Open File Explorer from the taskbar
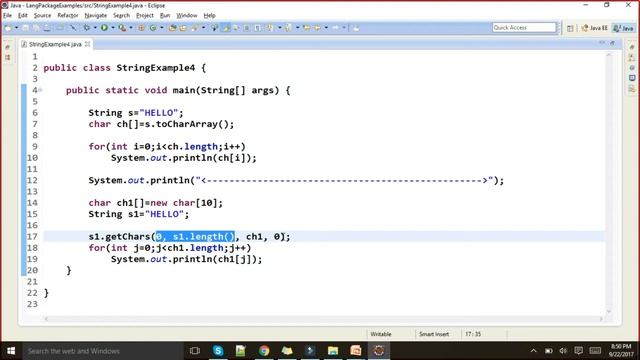 click(x=333, y=351)
